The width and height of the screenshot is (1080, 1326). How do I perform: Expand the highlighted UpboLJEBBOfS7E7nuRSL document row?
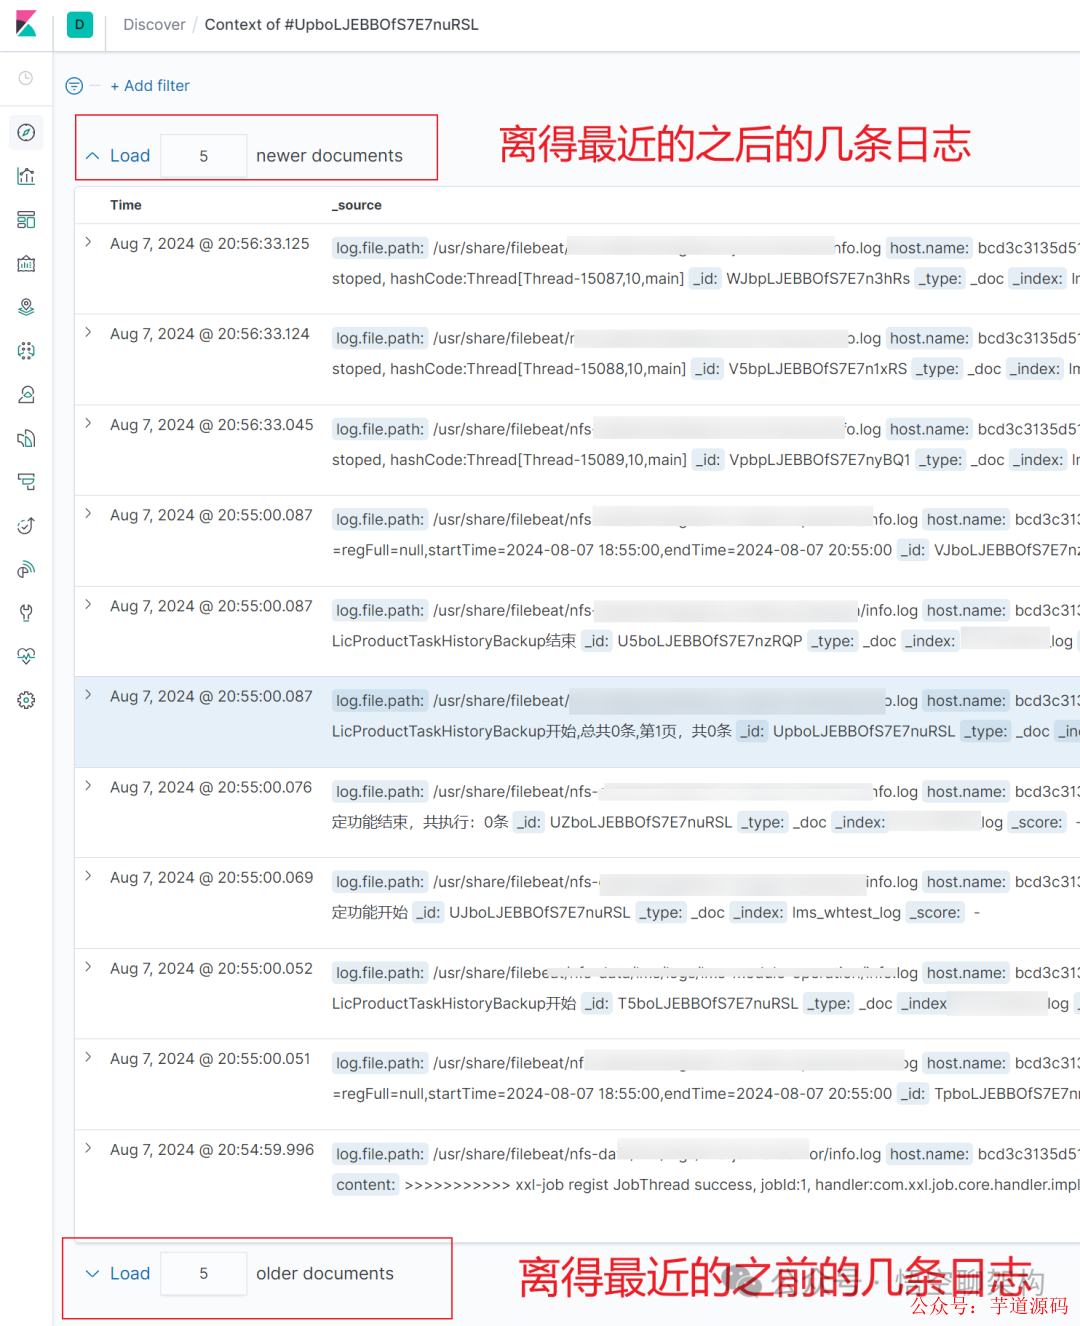(x=87, y=695)
